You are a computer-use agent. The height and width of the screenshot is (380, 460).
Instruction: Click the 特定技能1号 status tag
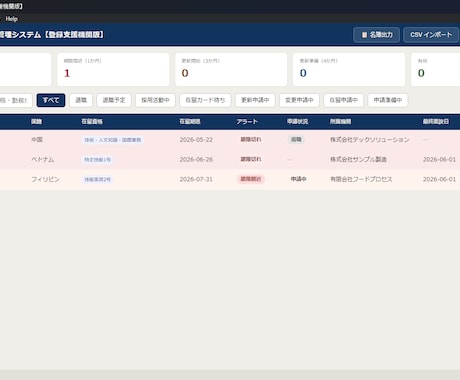97,160
